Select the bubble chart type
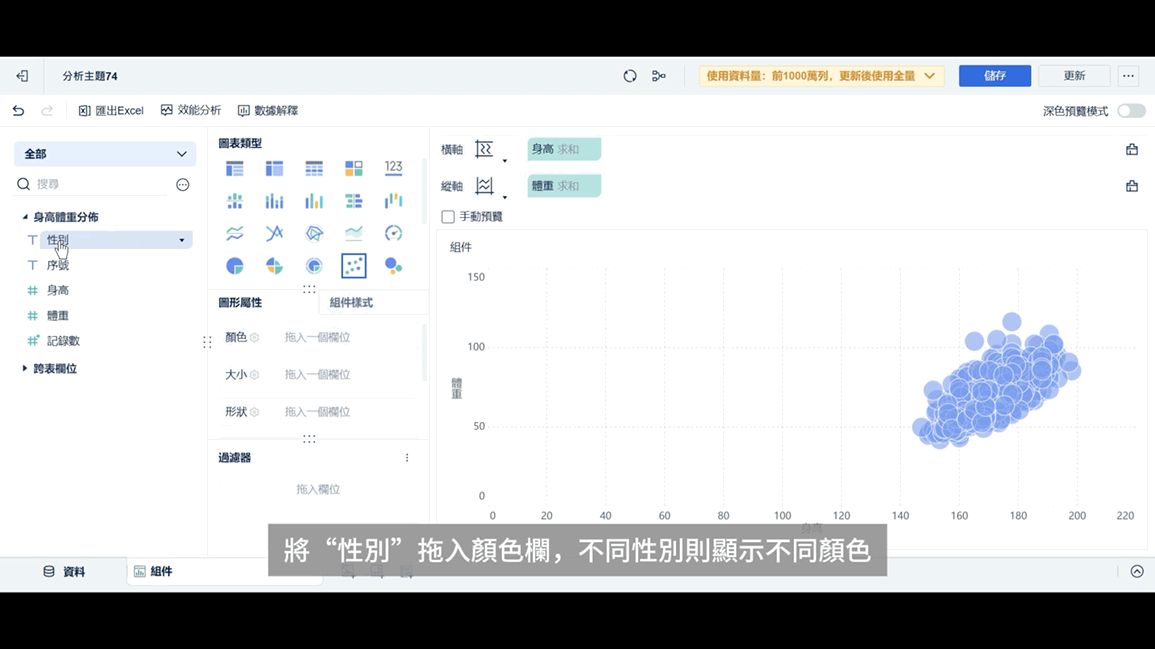Image resolution: width=1155 pixels, height=649 pixels. click(393, 266)
